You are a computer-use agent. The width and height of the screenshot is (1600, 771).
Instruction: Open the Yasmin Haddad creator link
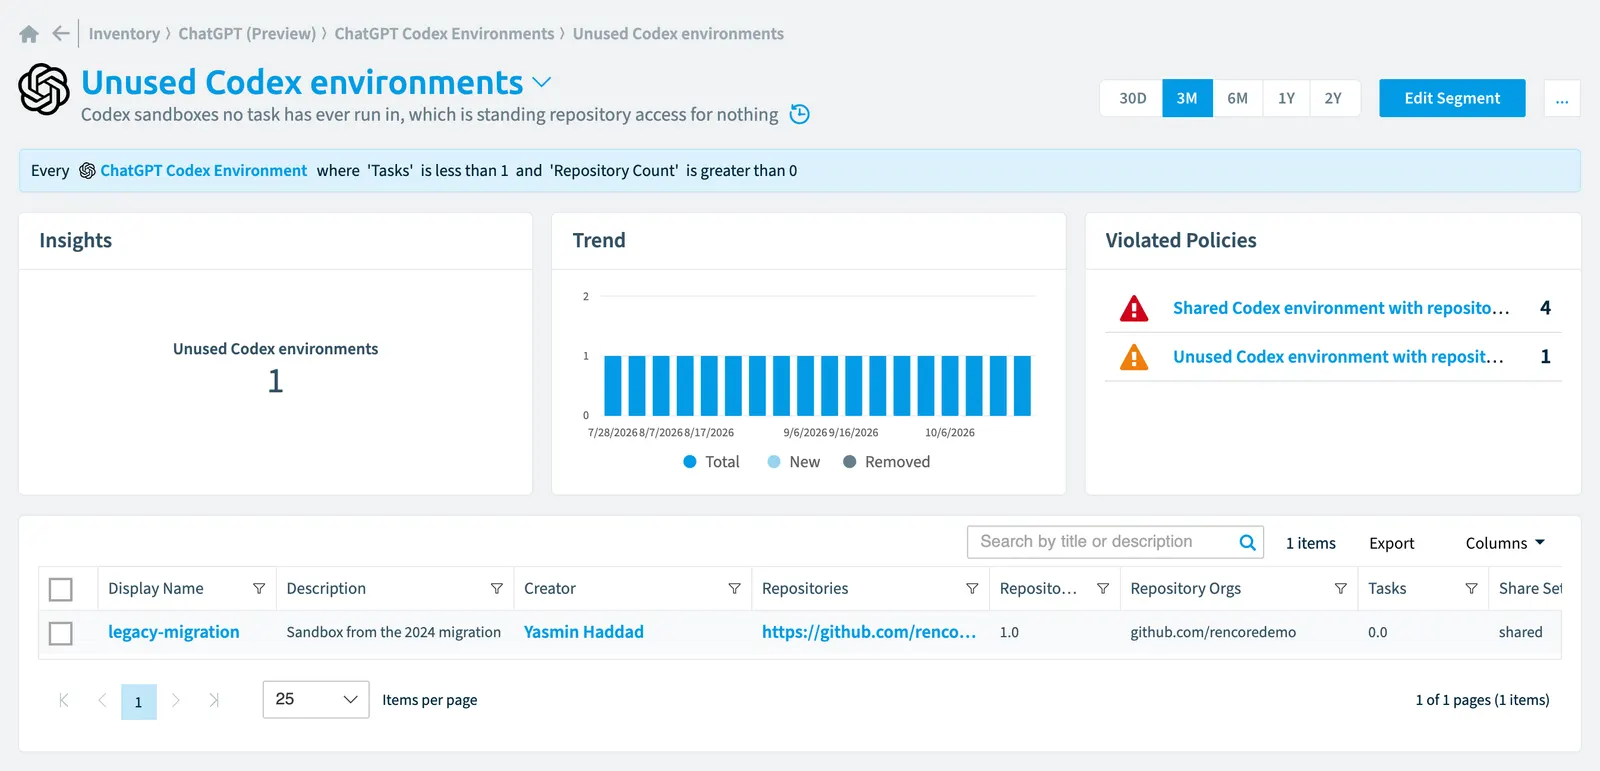pyautogui.click(x=584, y=632)
